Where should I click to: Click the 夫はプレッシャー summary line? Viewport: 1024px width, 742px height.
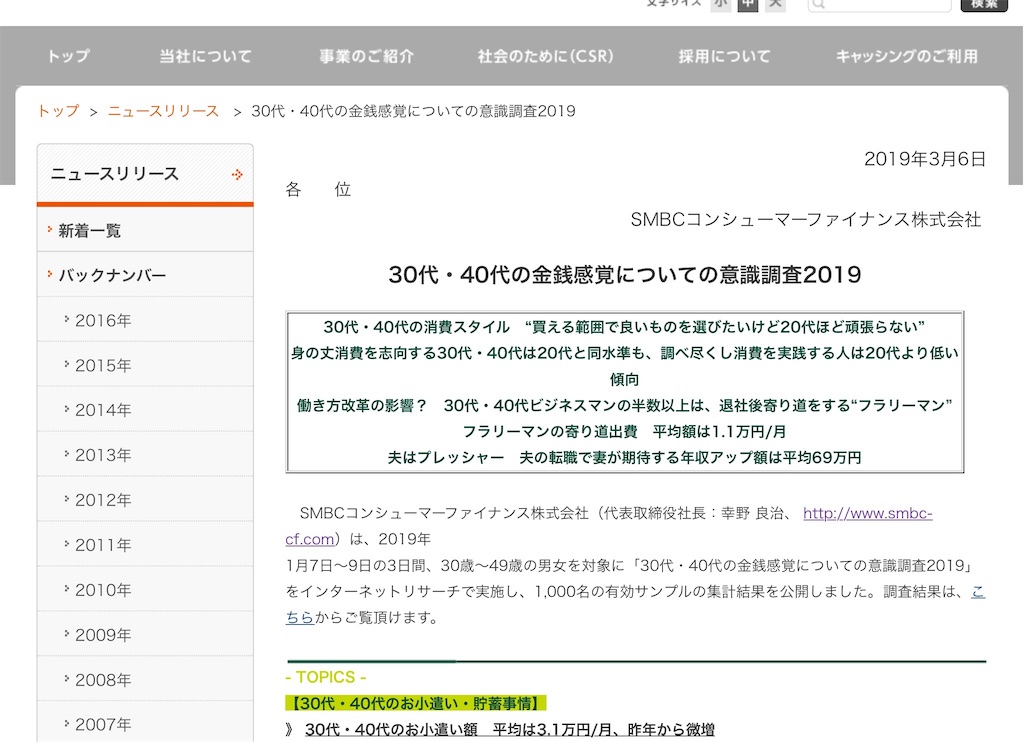click(624, 458)
